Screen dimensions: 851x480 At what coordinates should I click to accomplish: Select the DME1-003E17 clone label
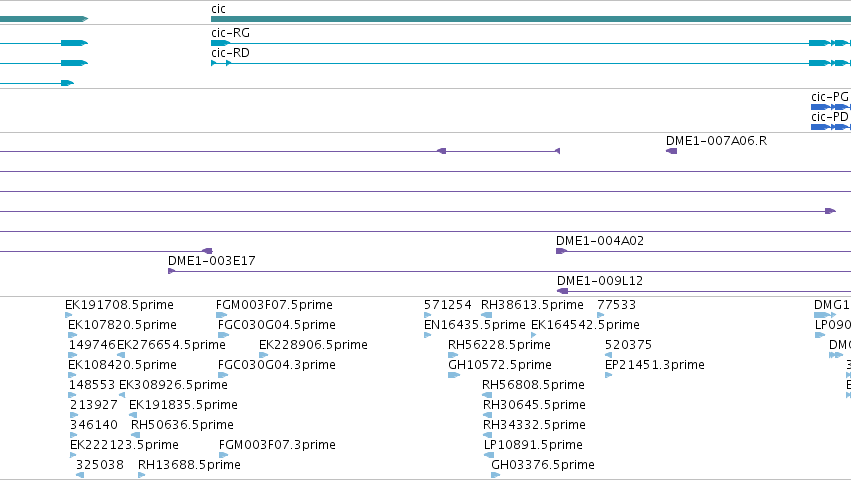[212, 261]
